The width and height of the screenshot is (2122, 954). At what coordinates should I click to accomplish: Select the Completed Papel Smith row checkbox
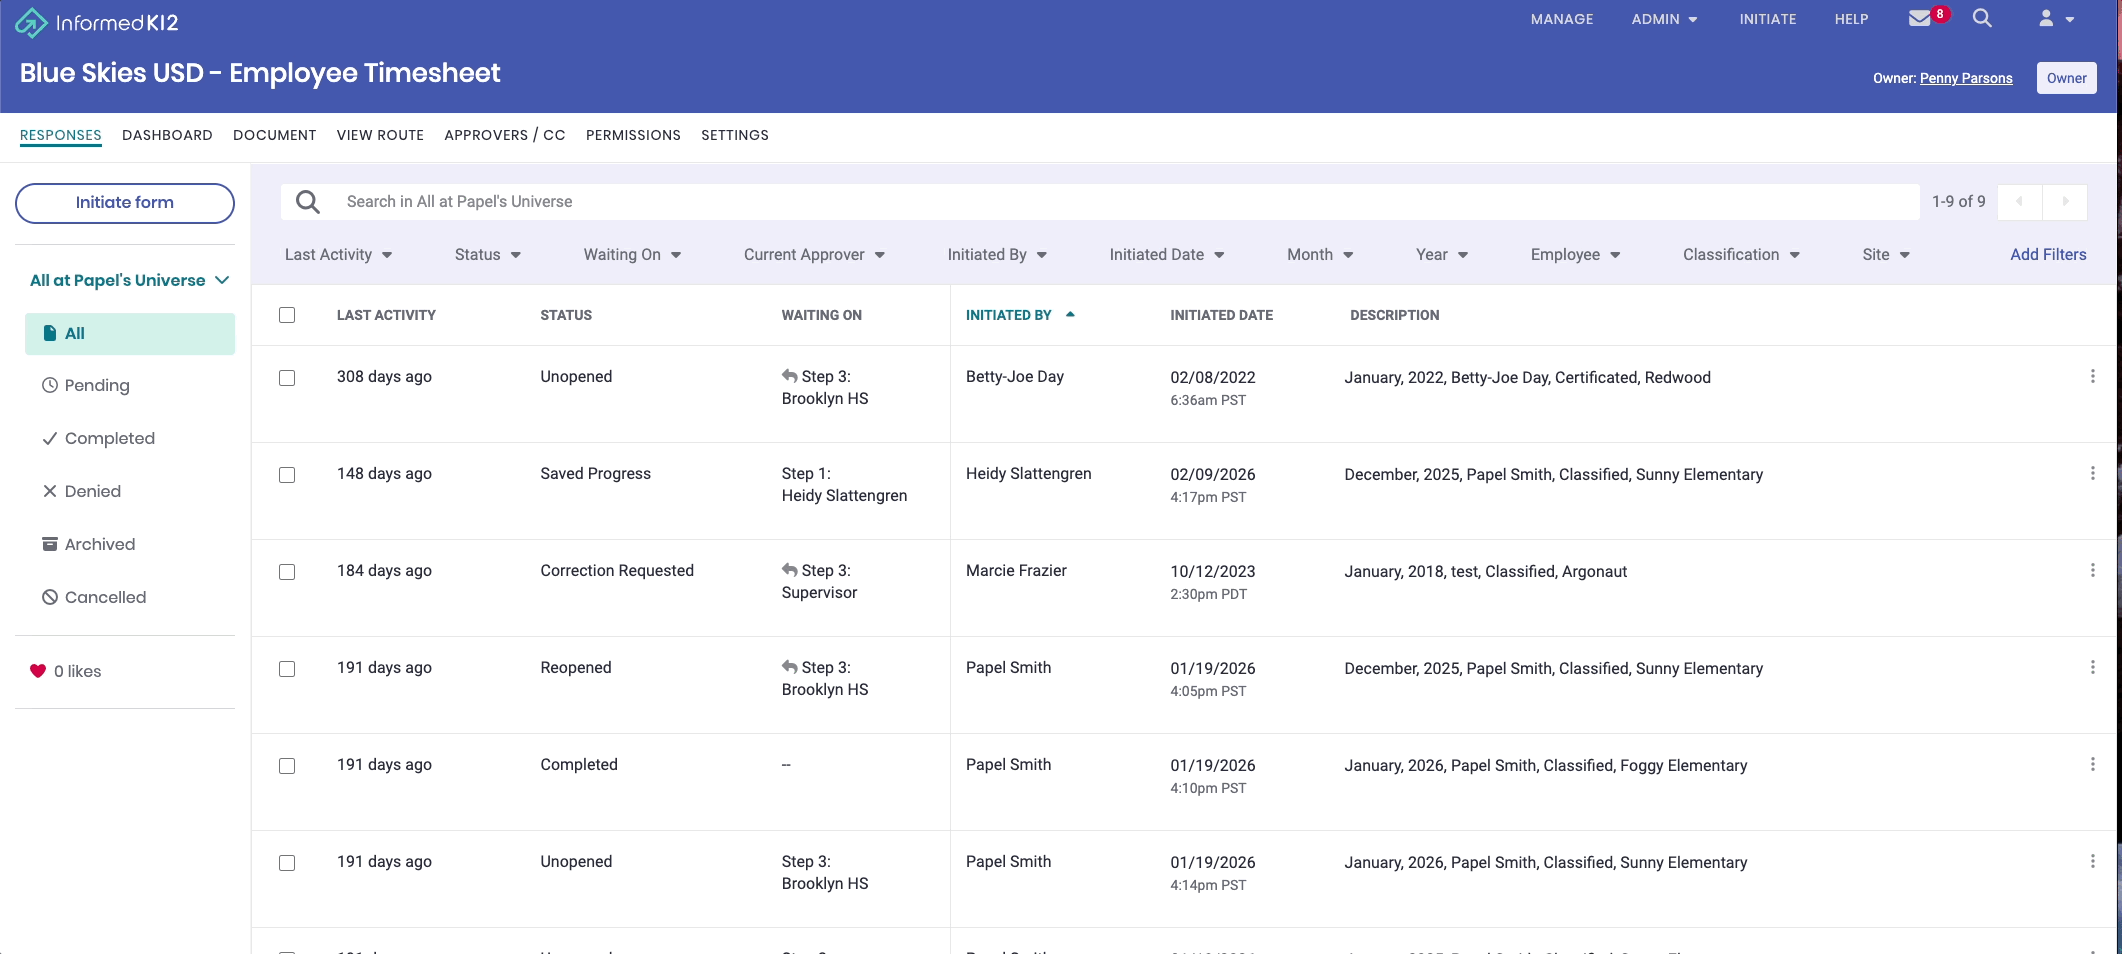[287, 766]
